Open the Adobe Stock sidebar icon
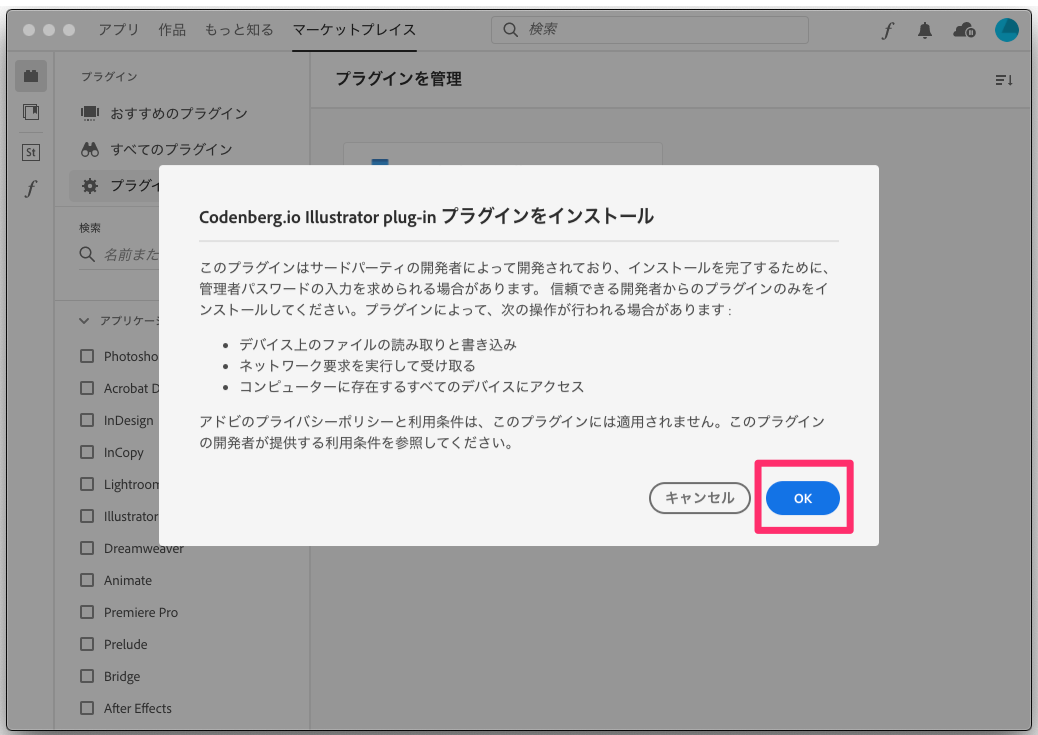Image resolution: width=1038 pixels, height=735 pixels. point(30,152)
